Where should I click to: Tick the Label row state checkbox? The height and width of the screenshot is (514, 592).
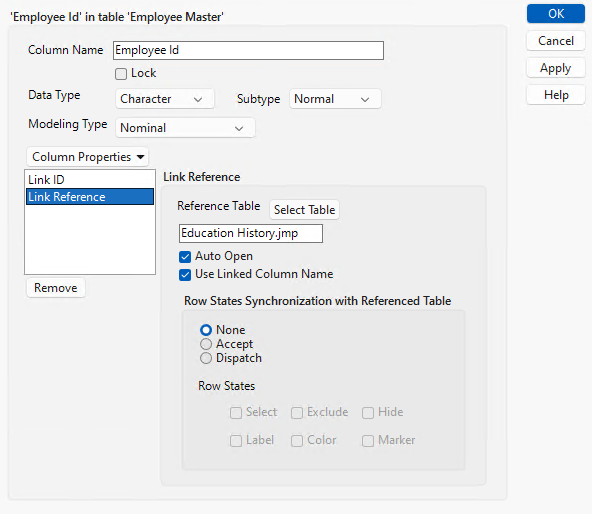236,441
